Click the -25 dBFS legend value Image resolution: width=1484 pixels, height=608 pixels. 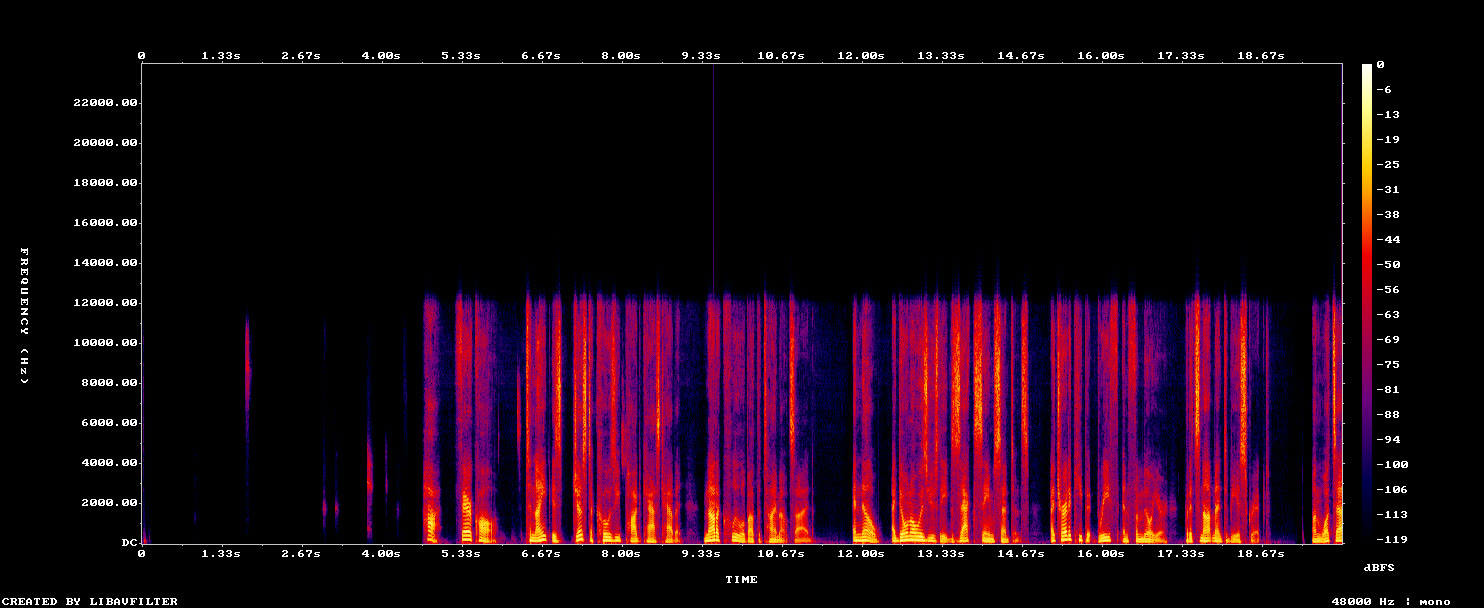[x=1387, y=164]
